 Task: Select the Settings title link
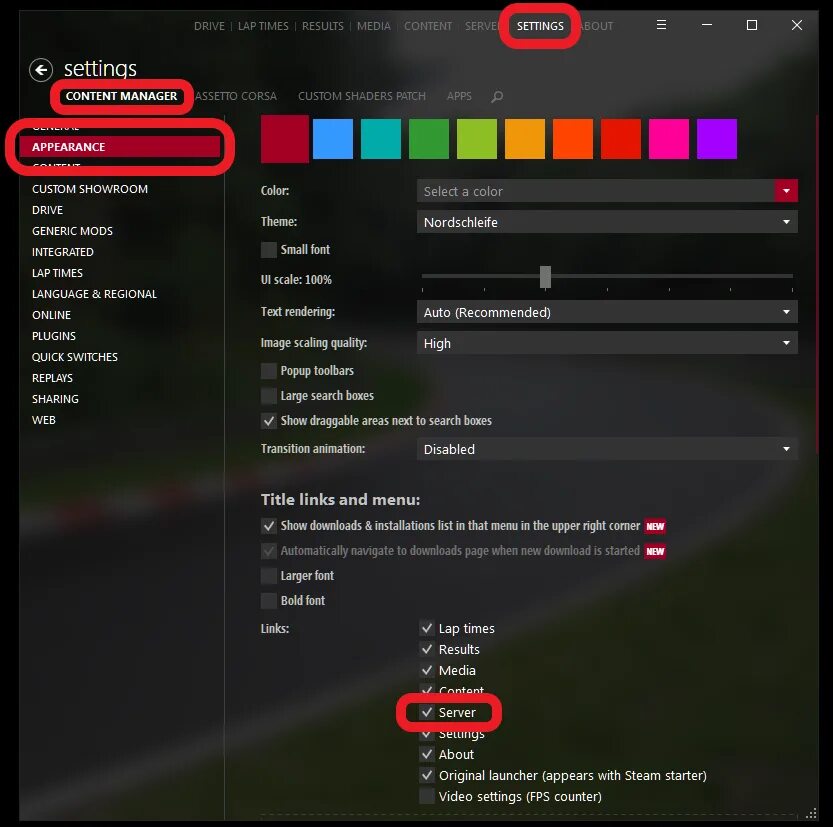[540, 26]
